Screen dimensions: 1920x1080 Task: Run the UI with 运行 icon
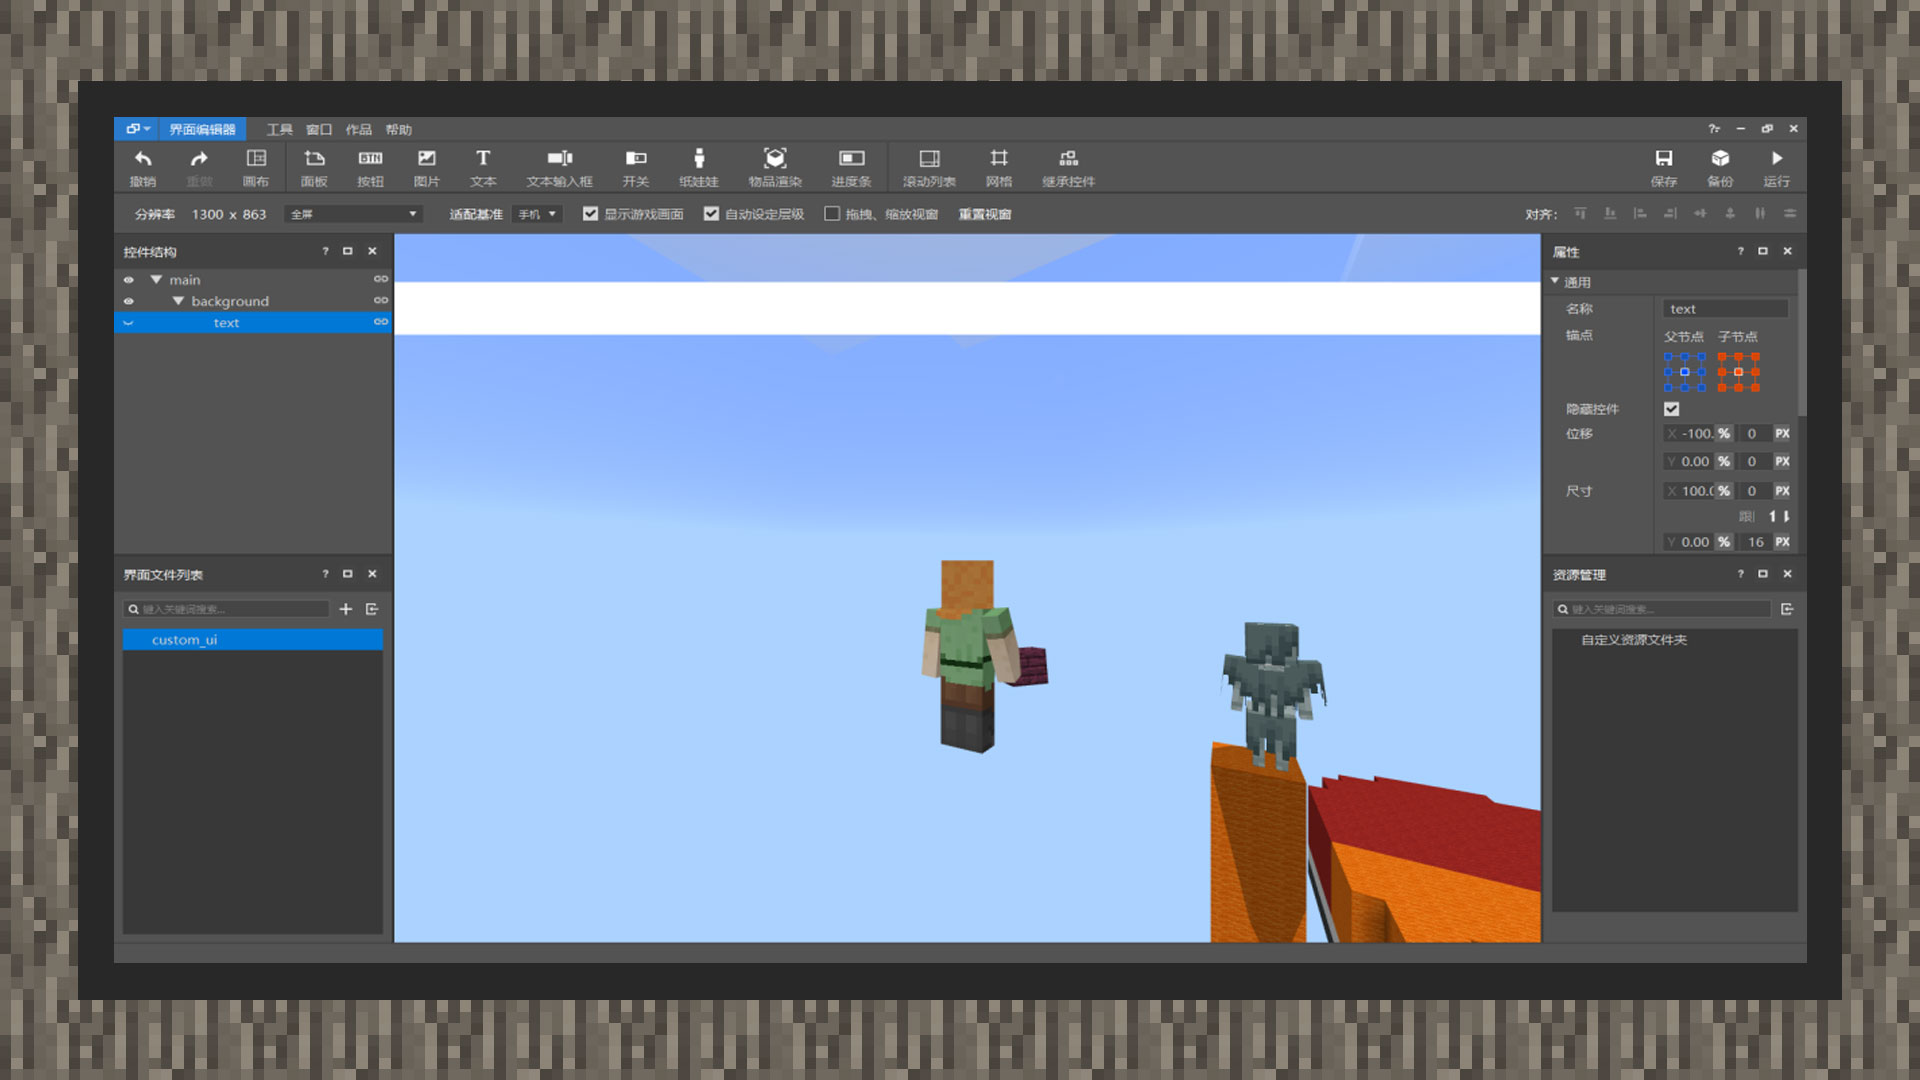(x=1777, y=167)
